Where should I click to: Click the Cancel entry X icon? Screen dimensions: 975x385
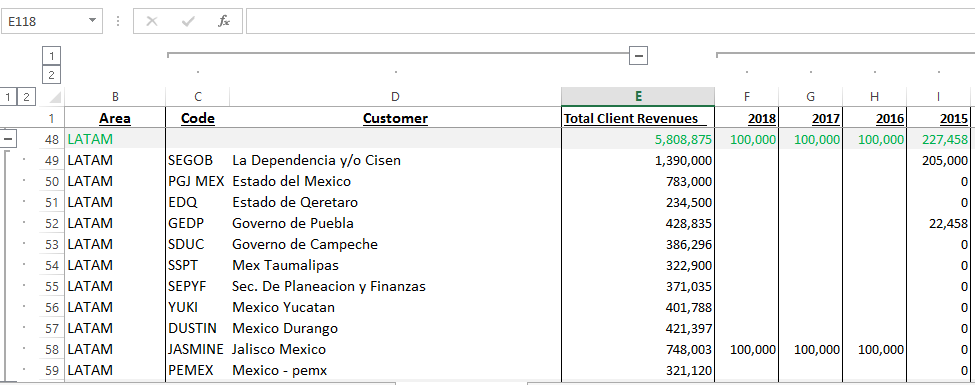pyautogui.click(x=152, y=21)
